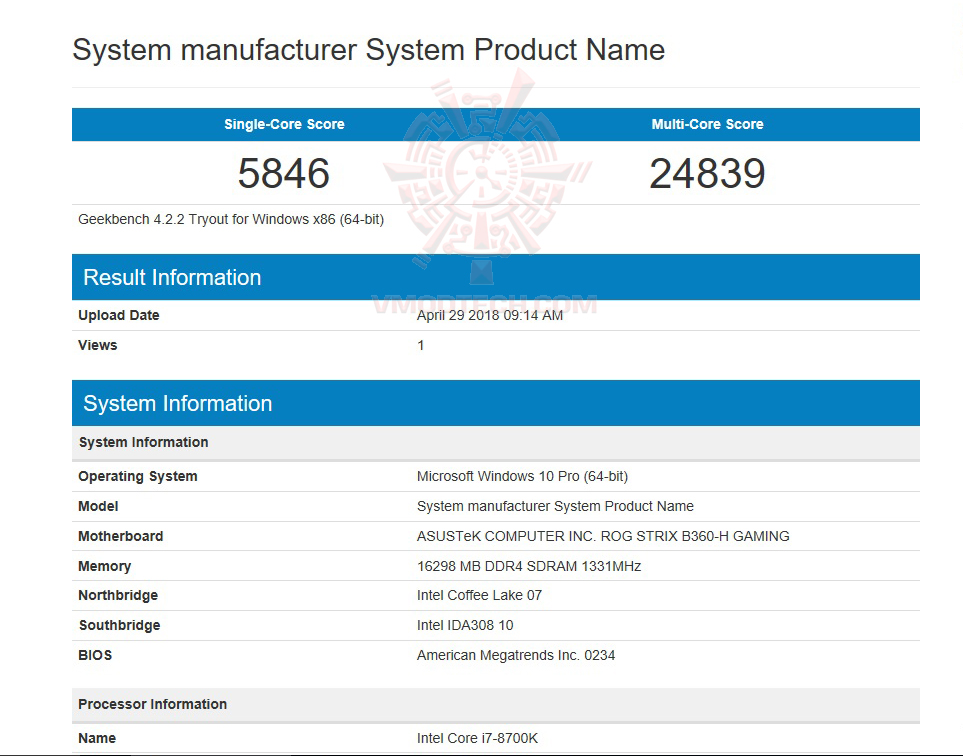Click the Views count value 1

click(421, 345)
